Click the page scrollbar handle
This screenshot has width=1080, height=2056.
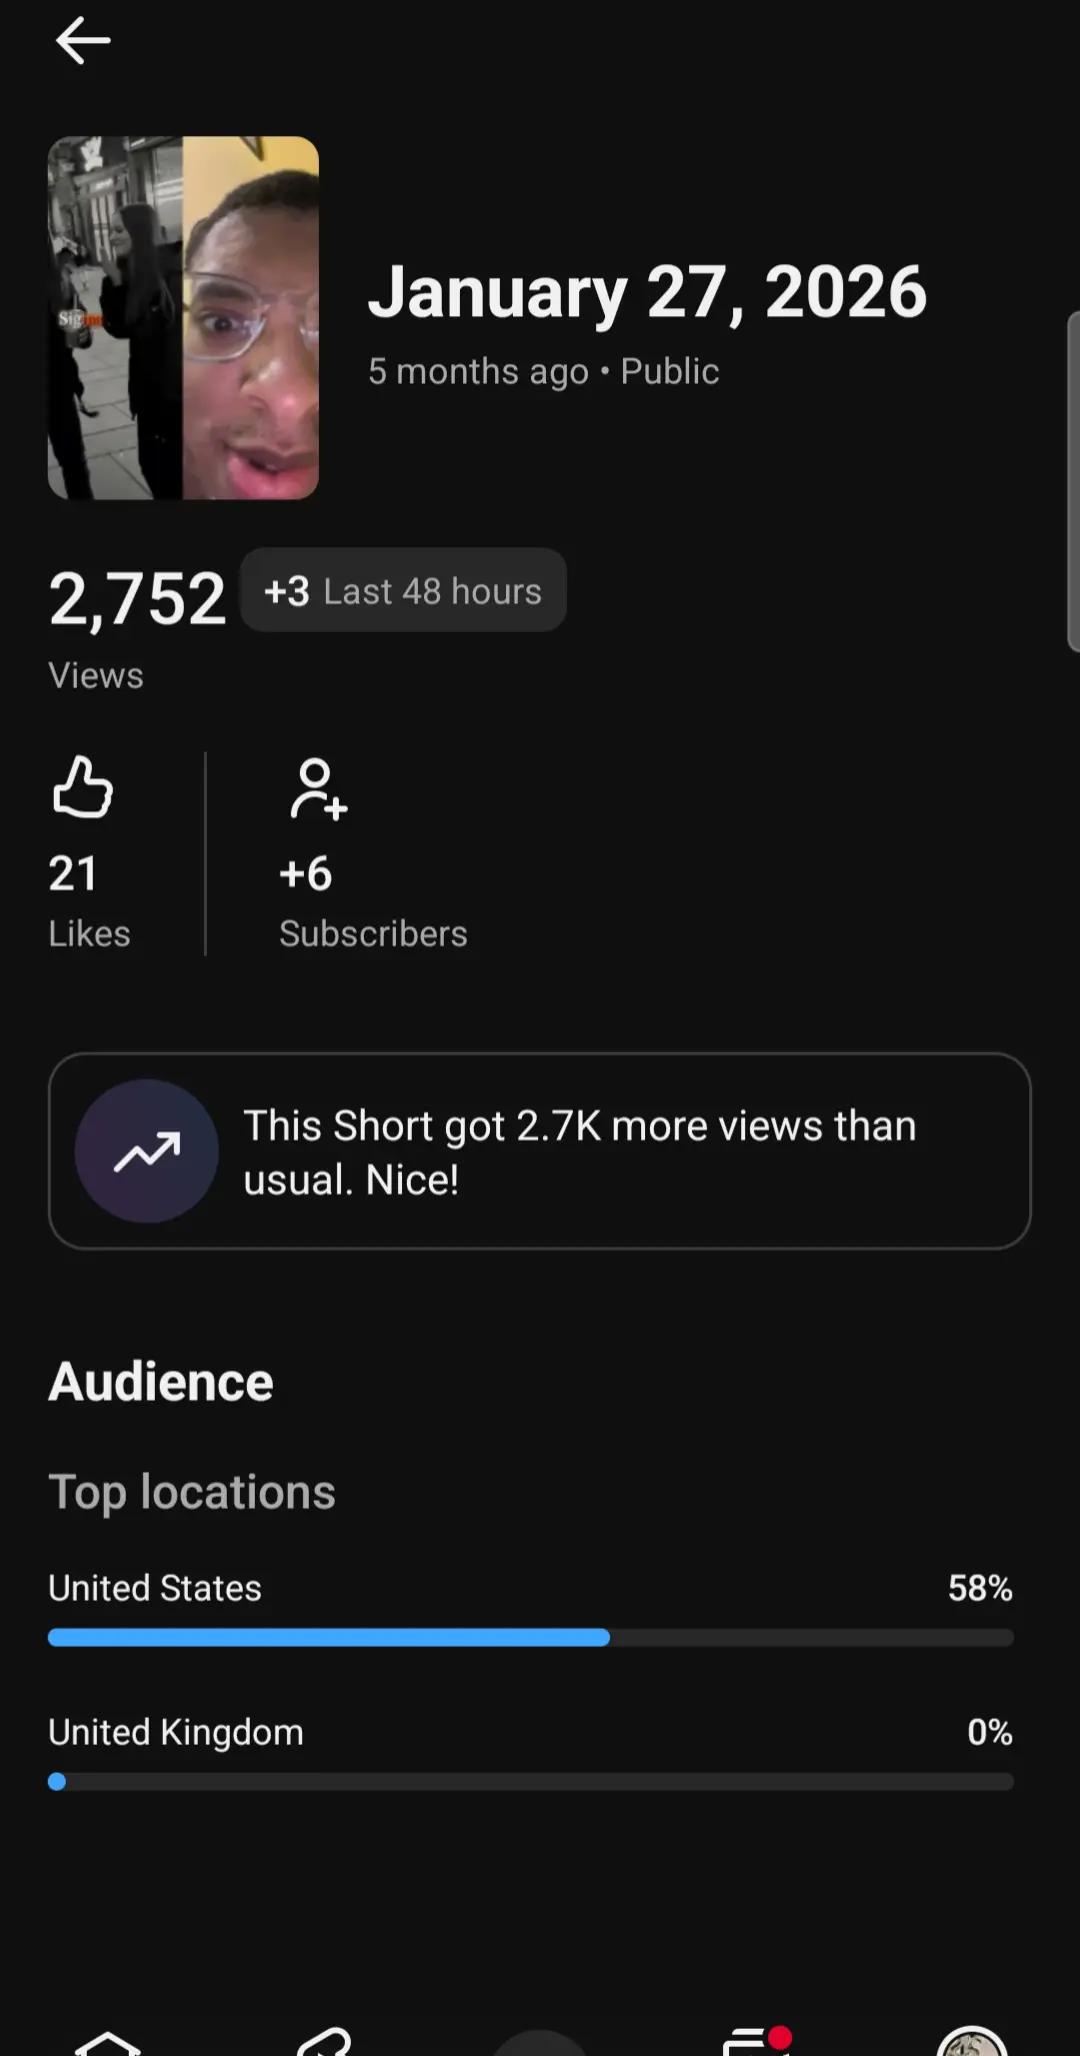point(1074,482)
